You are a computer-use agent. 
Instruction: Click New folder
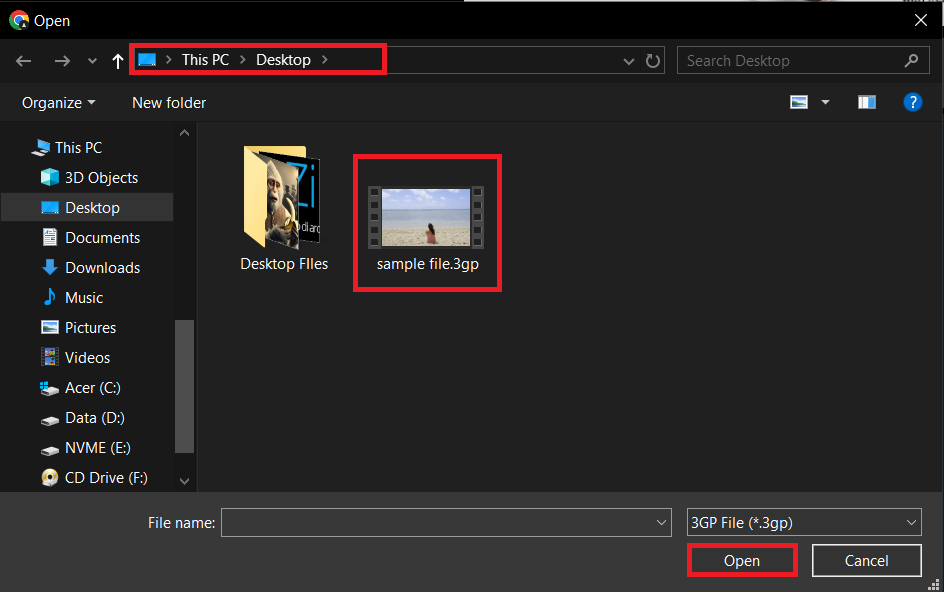168,102
